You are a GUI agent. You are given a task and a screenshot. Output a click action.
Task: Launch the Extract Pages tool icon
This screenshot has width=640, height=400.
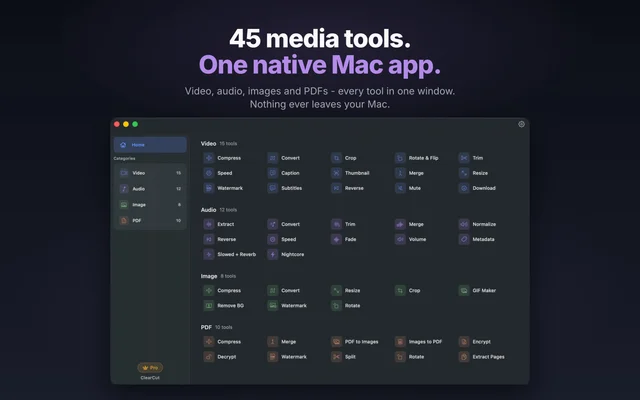point(464,357)
